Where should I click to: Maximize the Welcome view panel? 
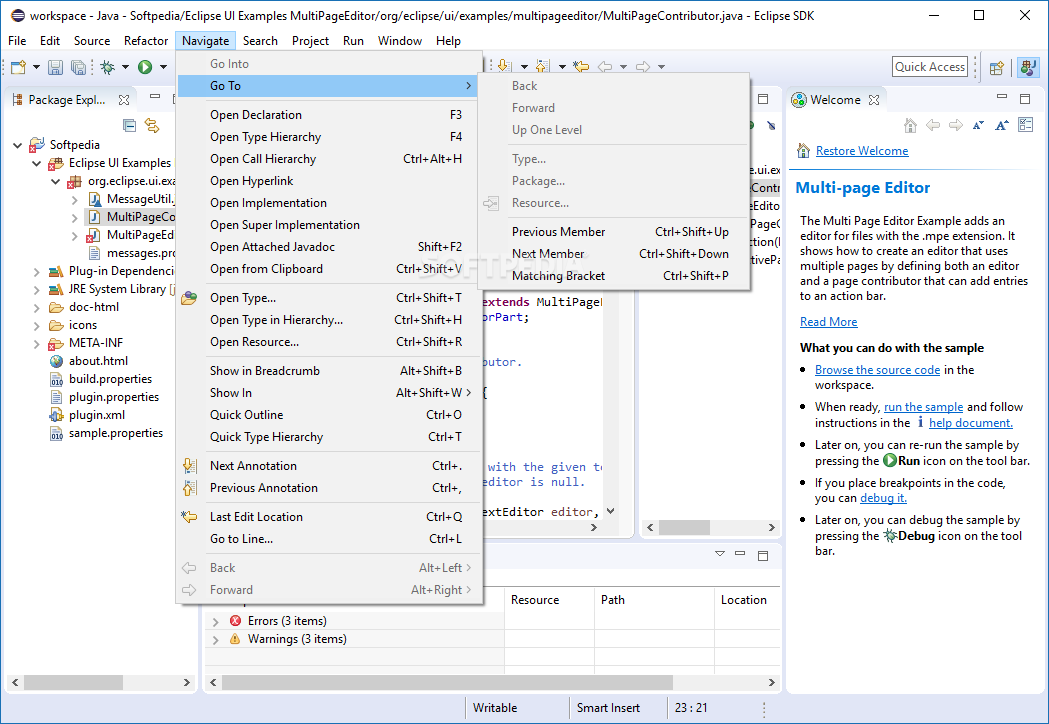[1025, 99]
